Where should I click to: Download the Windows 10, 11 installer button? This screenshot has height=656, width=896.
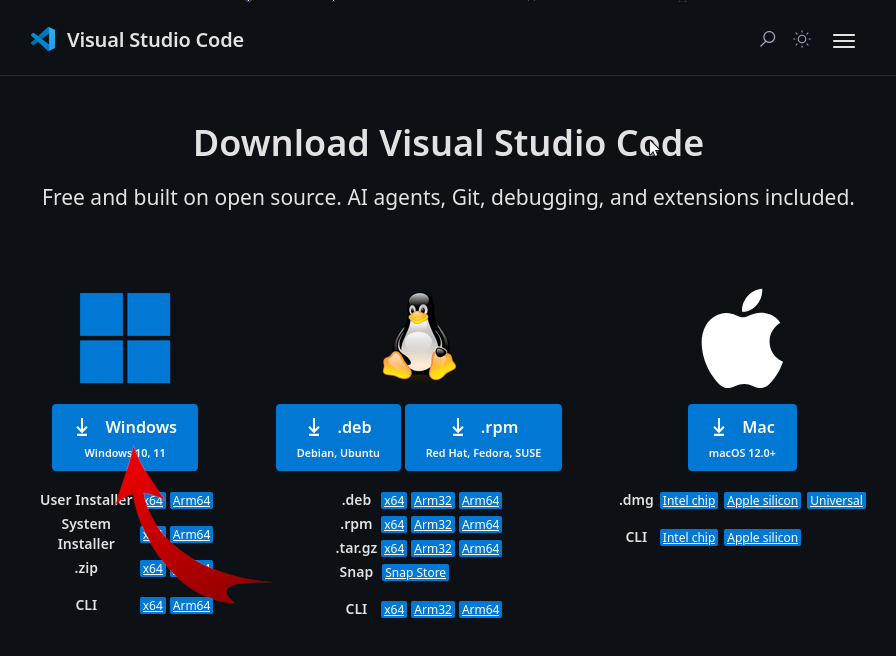tap(125, 438)
